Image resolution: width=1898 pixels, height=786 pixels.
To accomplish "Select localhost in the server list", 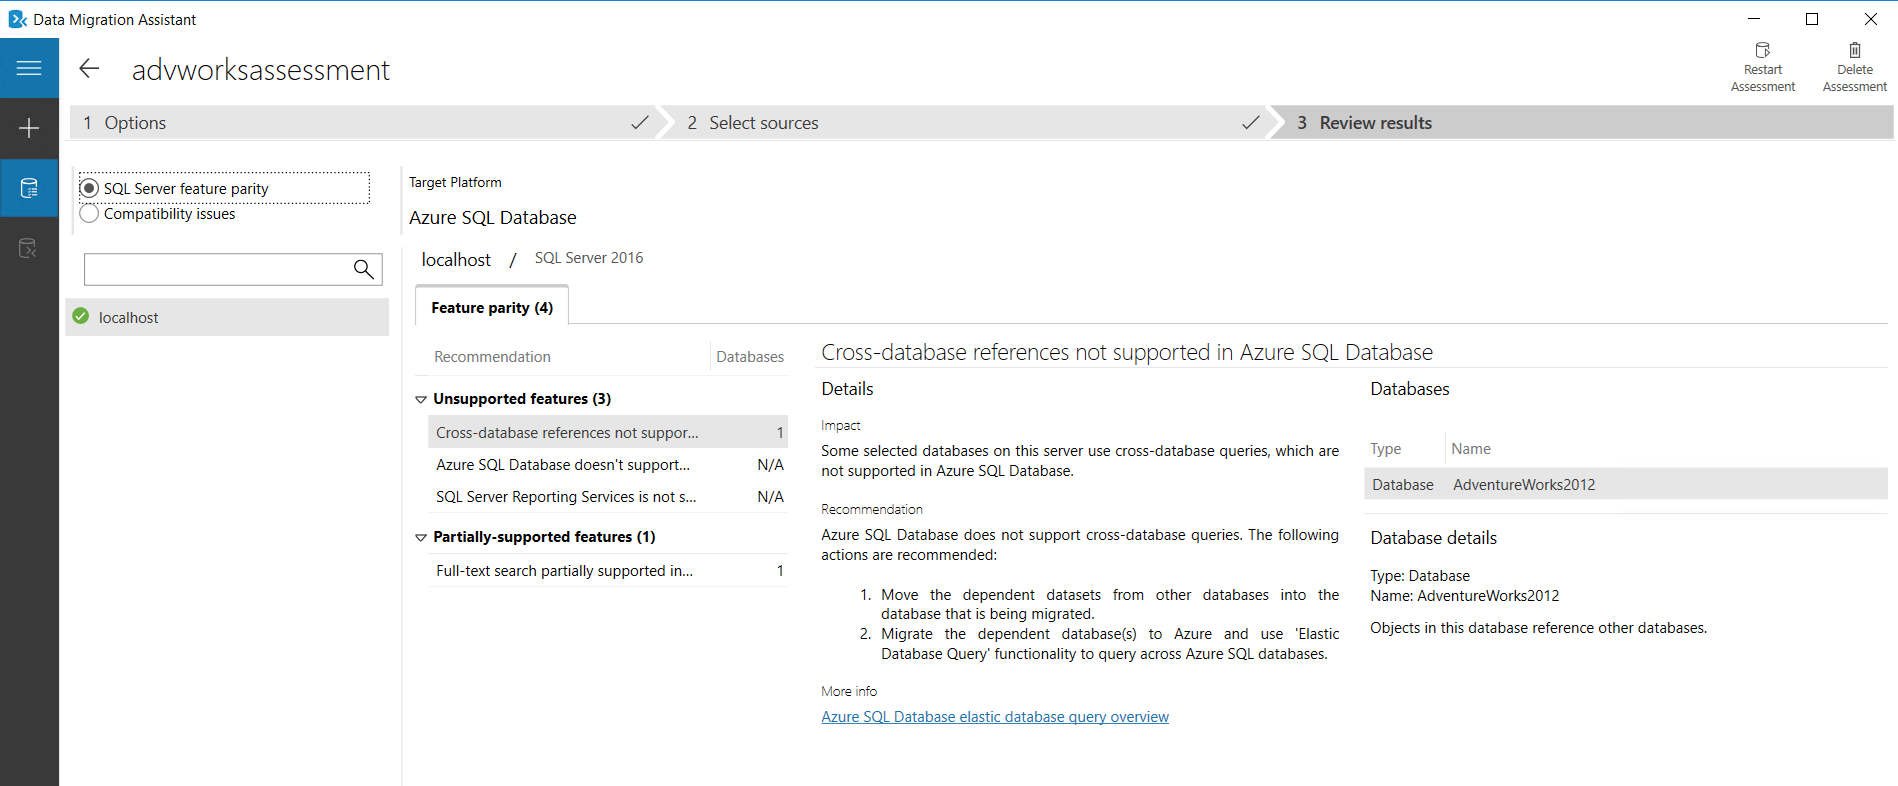I will tap(228, 317).
